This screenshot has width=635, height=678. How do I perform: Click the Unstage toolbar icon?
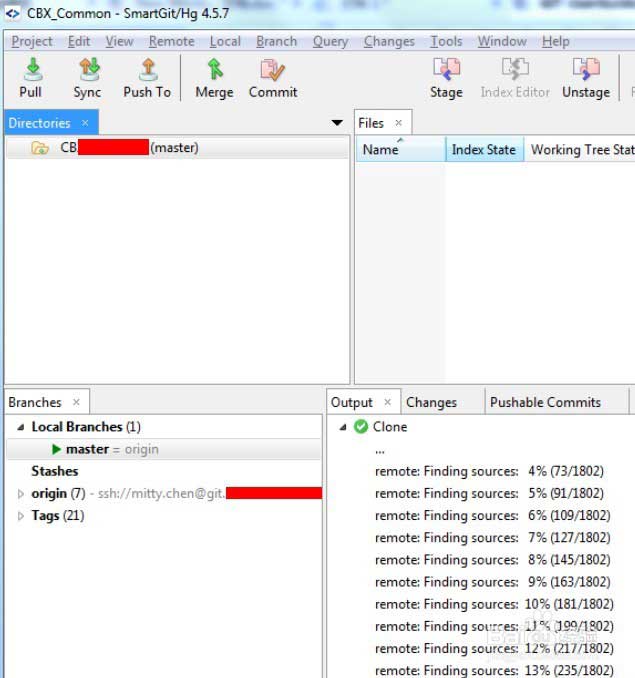(586, 70)
